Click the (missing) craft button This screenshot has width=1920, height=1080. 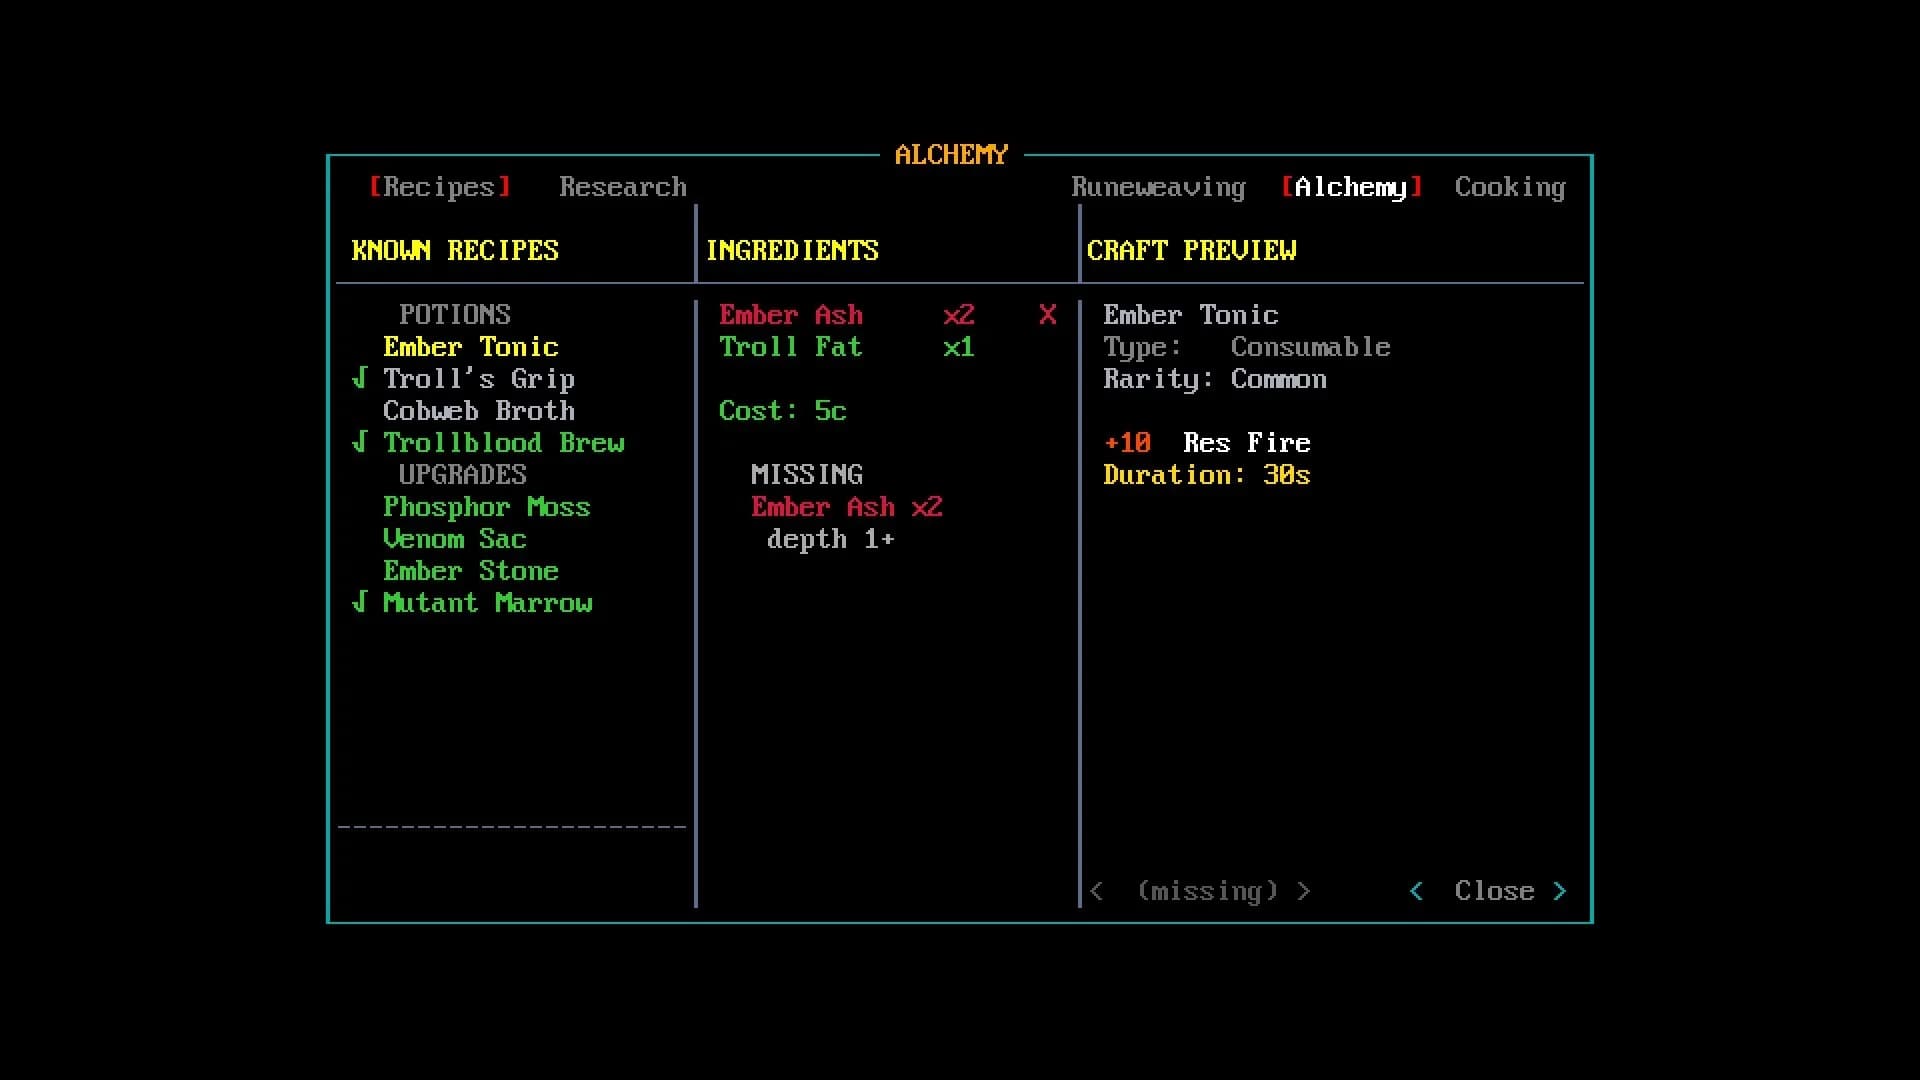pos(1208,891)
